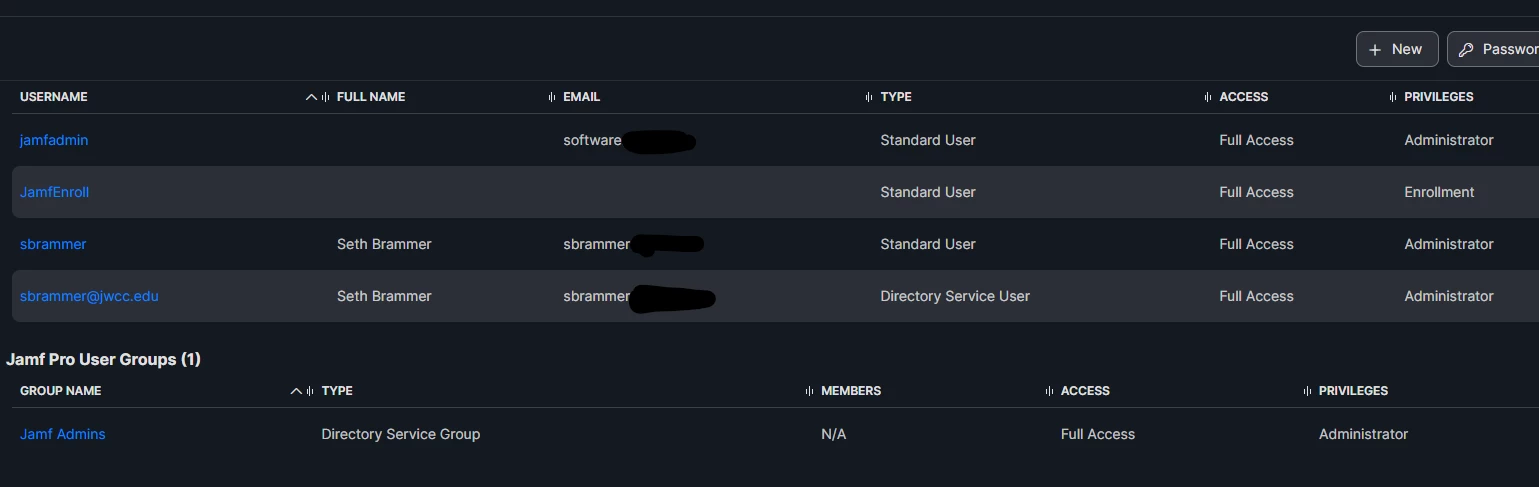Click Administrator privileges for sbrammer
This screenshot has height=487, width=1539.
1449,244
